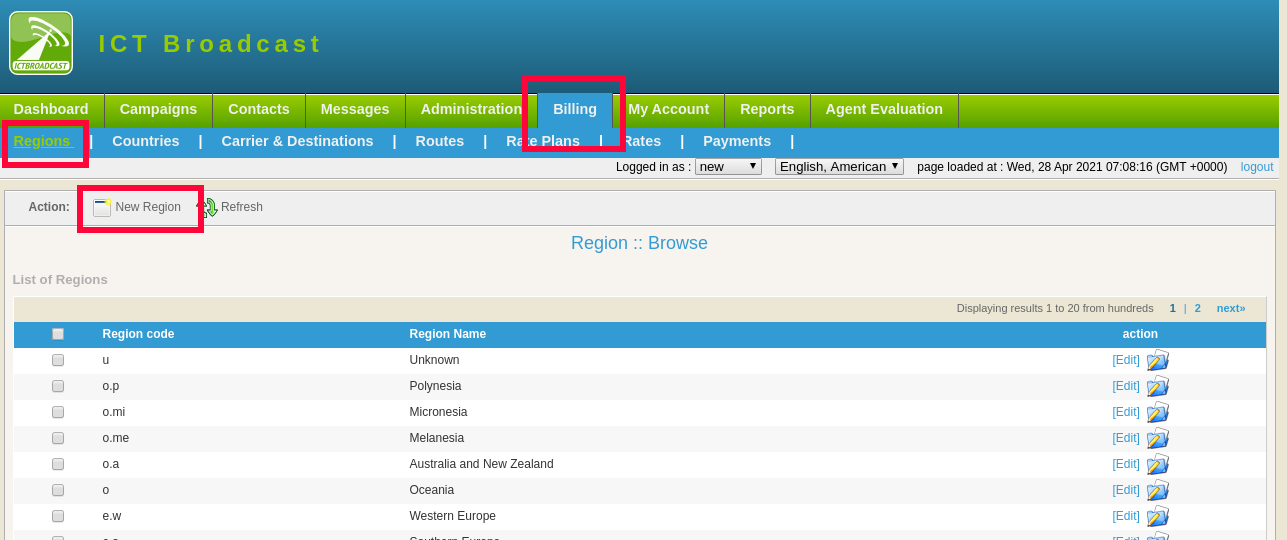Image resolution: width=1287 pixels, height=540 pixels.
Task: Open the Dashboard tab
Action: point(51,110)
